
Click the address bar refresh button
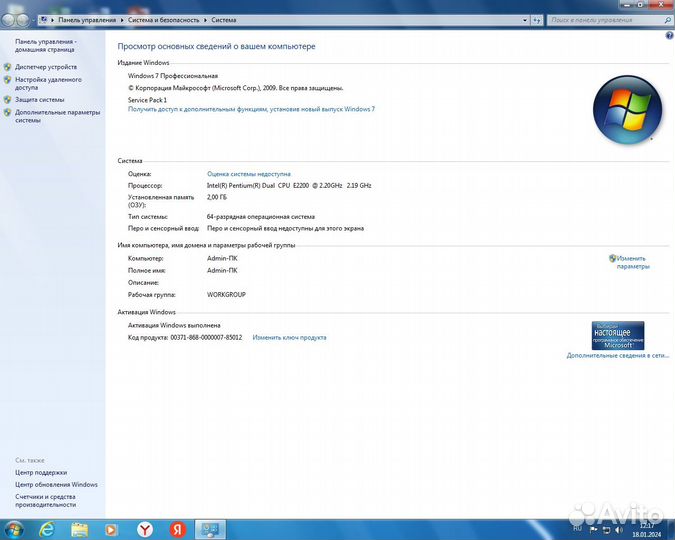pyautogui.click(x=536, y=20)
